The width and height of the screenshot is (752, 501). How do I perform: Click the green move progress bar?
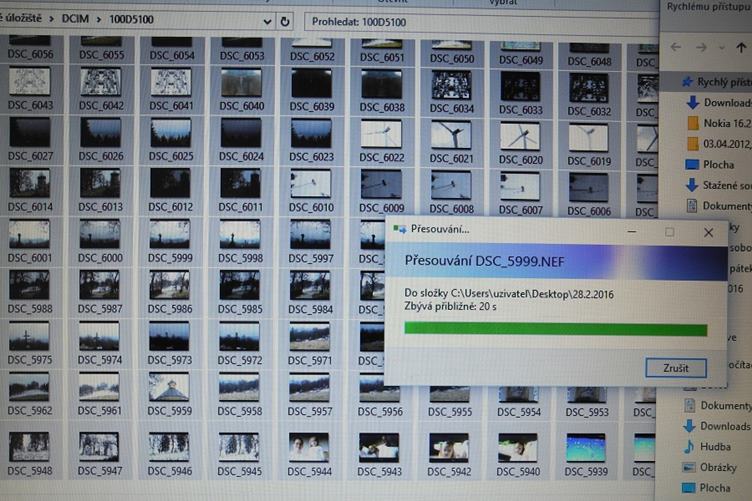555,329
